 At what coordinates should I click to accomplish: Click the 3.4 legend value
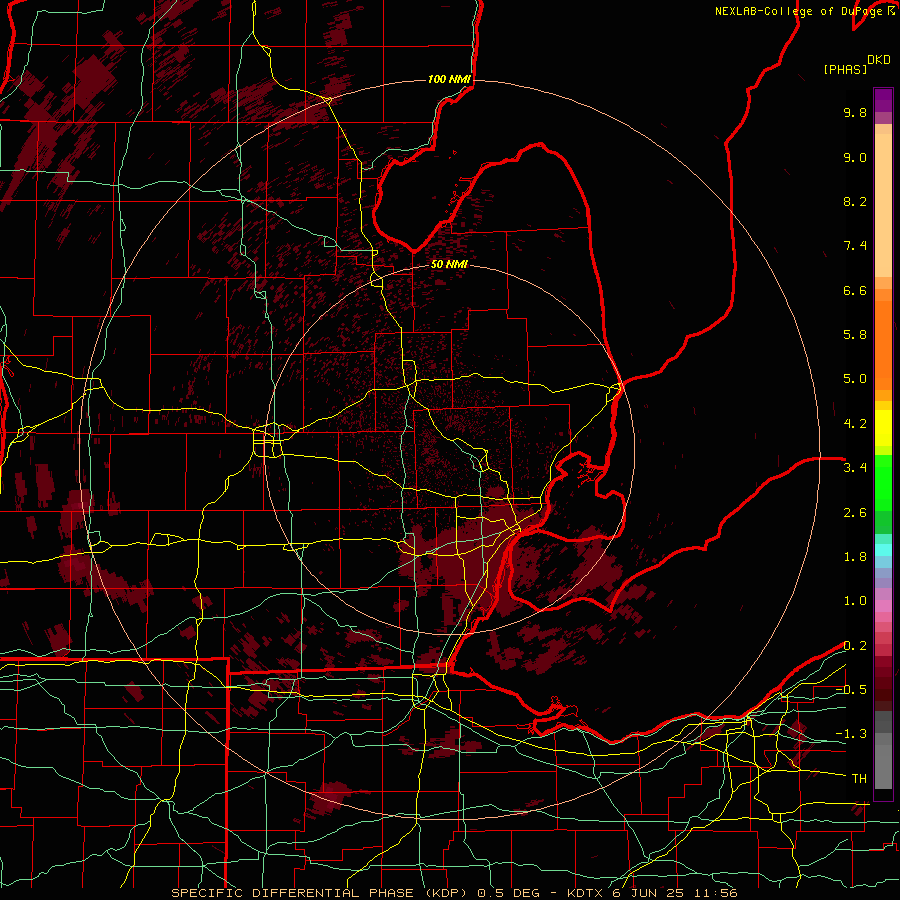pos(855,468)
